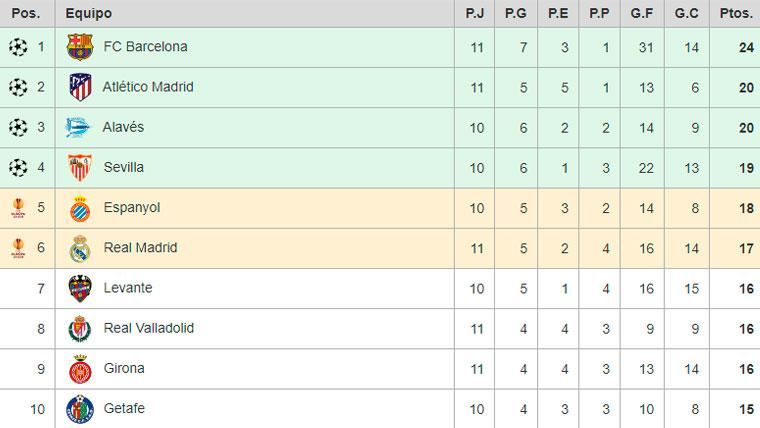Click the Atlético Madrid crest icon

[80, 87]
